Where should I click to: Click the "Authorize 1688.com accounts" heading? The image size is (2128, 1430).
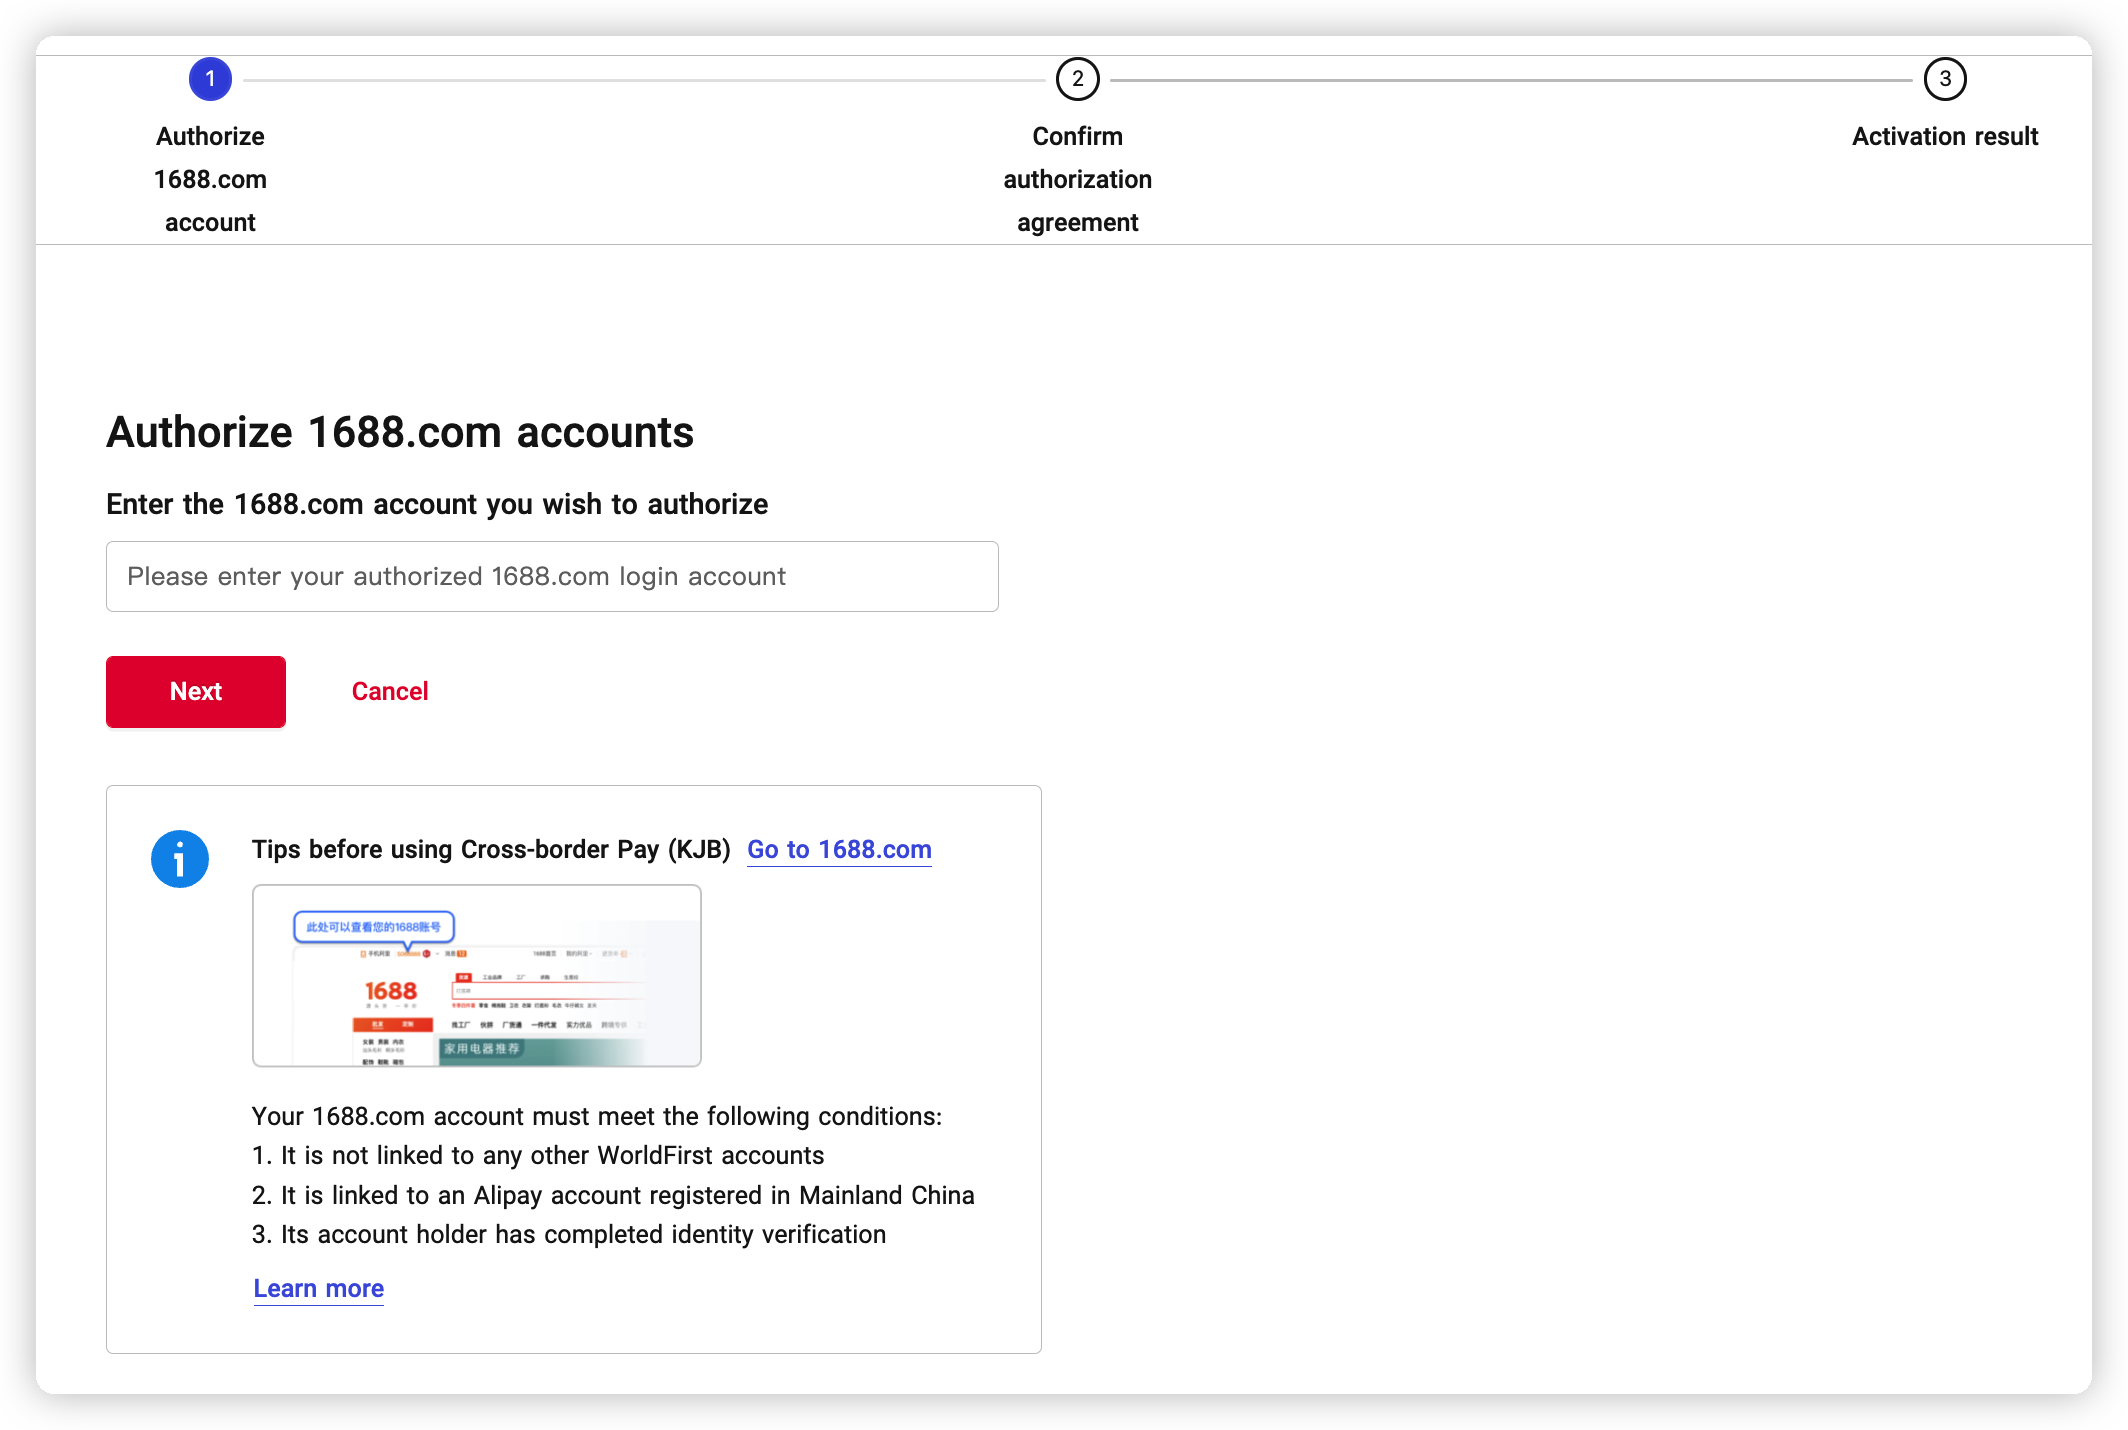pos(400,433)
